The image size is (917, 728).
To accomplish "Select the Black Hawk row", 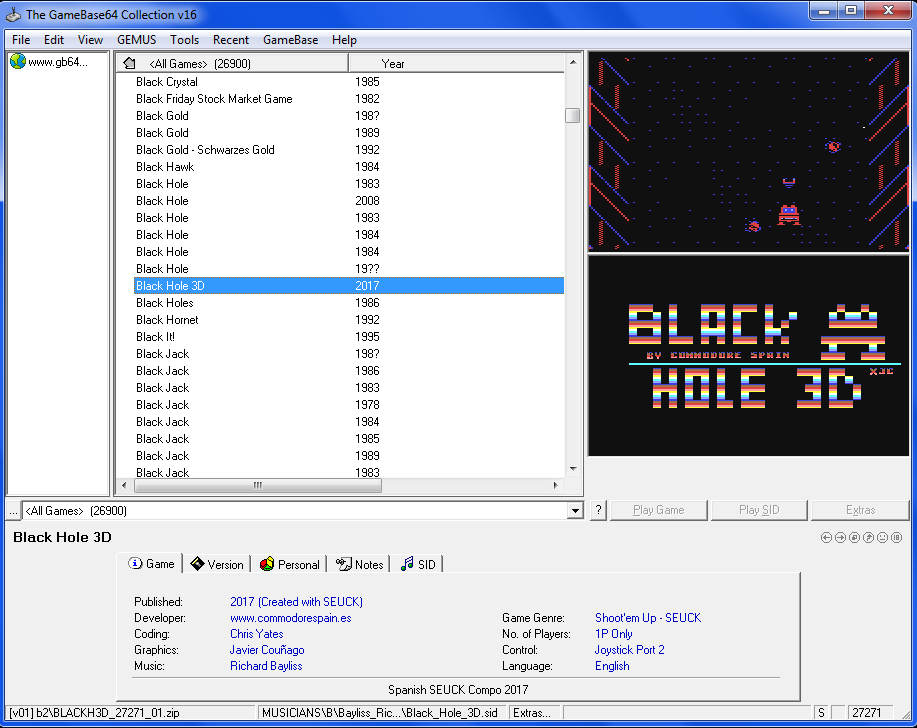I will [x=349, y=167].
